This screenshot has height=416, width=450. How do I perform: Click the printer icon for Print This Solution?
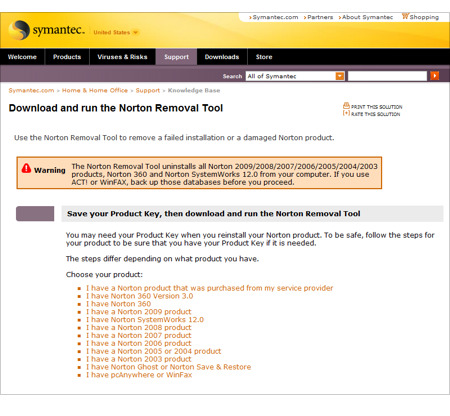click(346, 106)
